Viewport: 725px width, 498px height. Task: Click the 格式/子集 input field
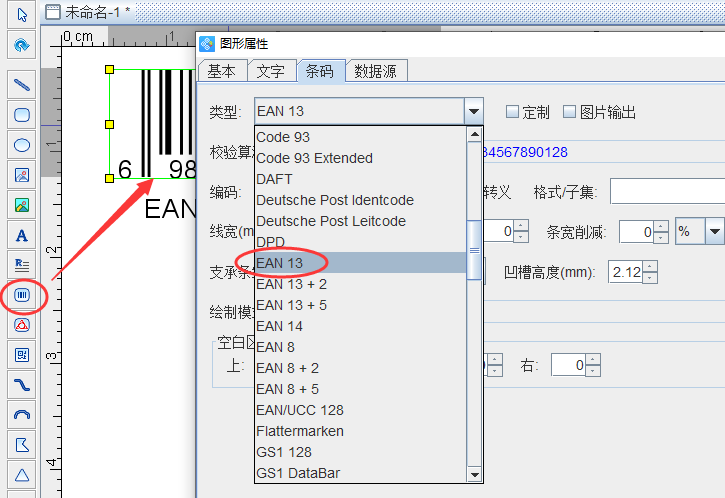(x=668, y=191)
